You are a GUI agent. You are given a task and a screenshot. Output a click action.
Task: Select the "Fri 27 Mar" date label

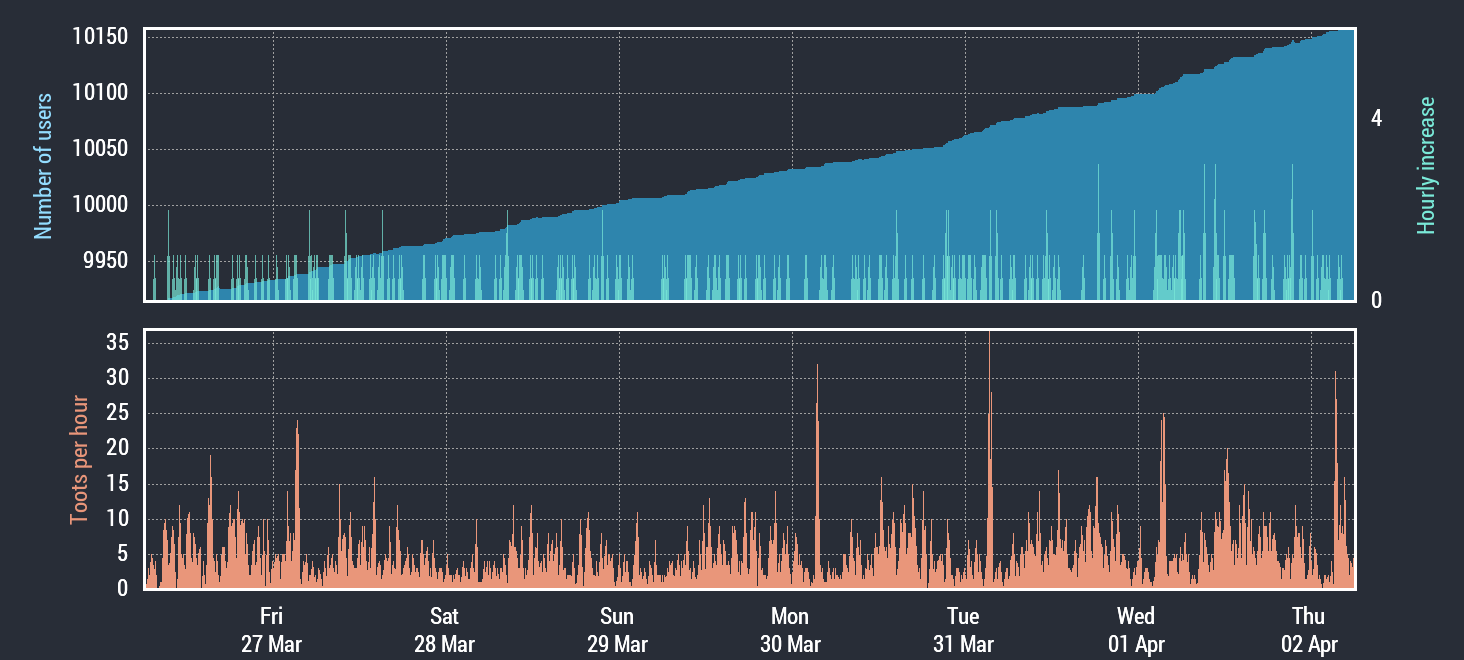point(271,630)
